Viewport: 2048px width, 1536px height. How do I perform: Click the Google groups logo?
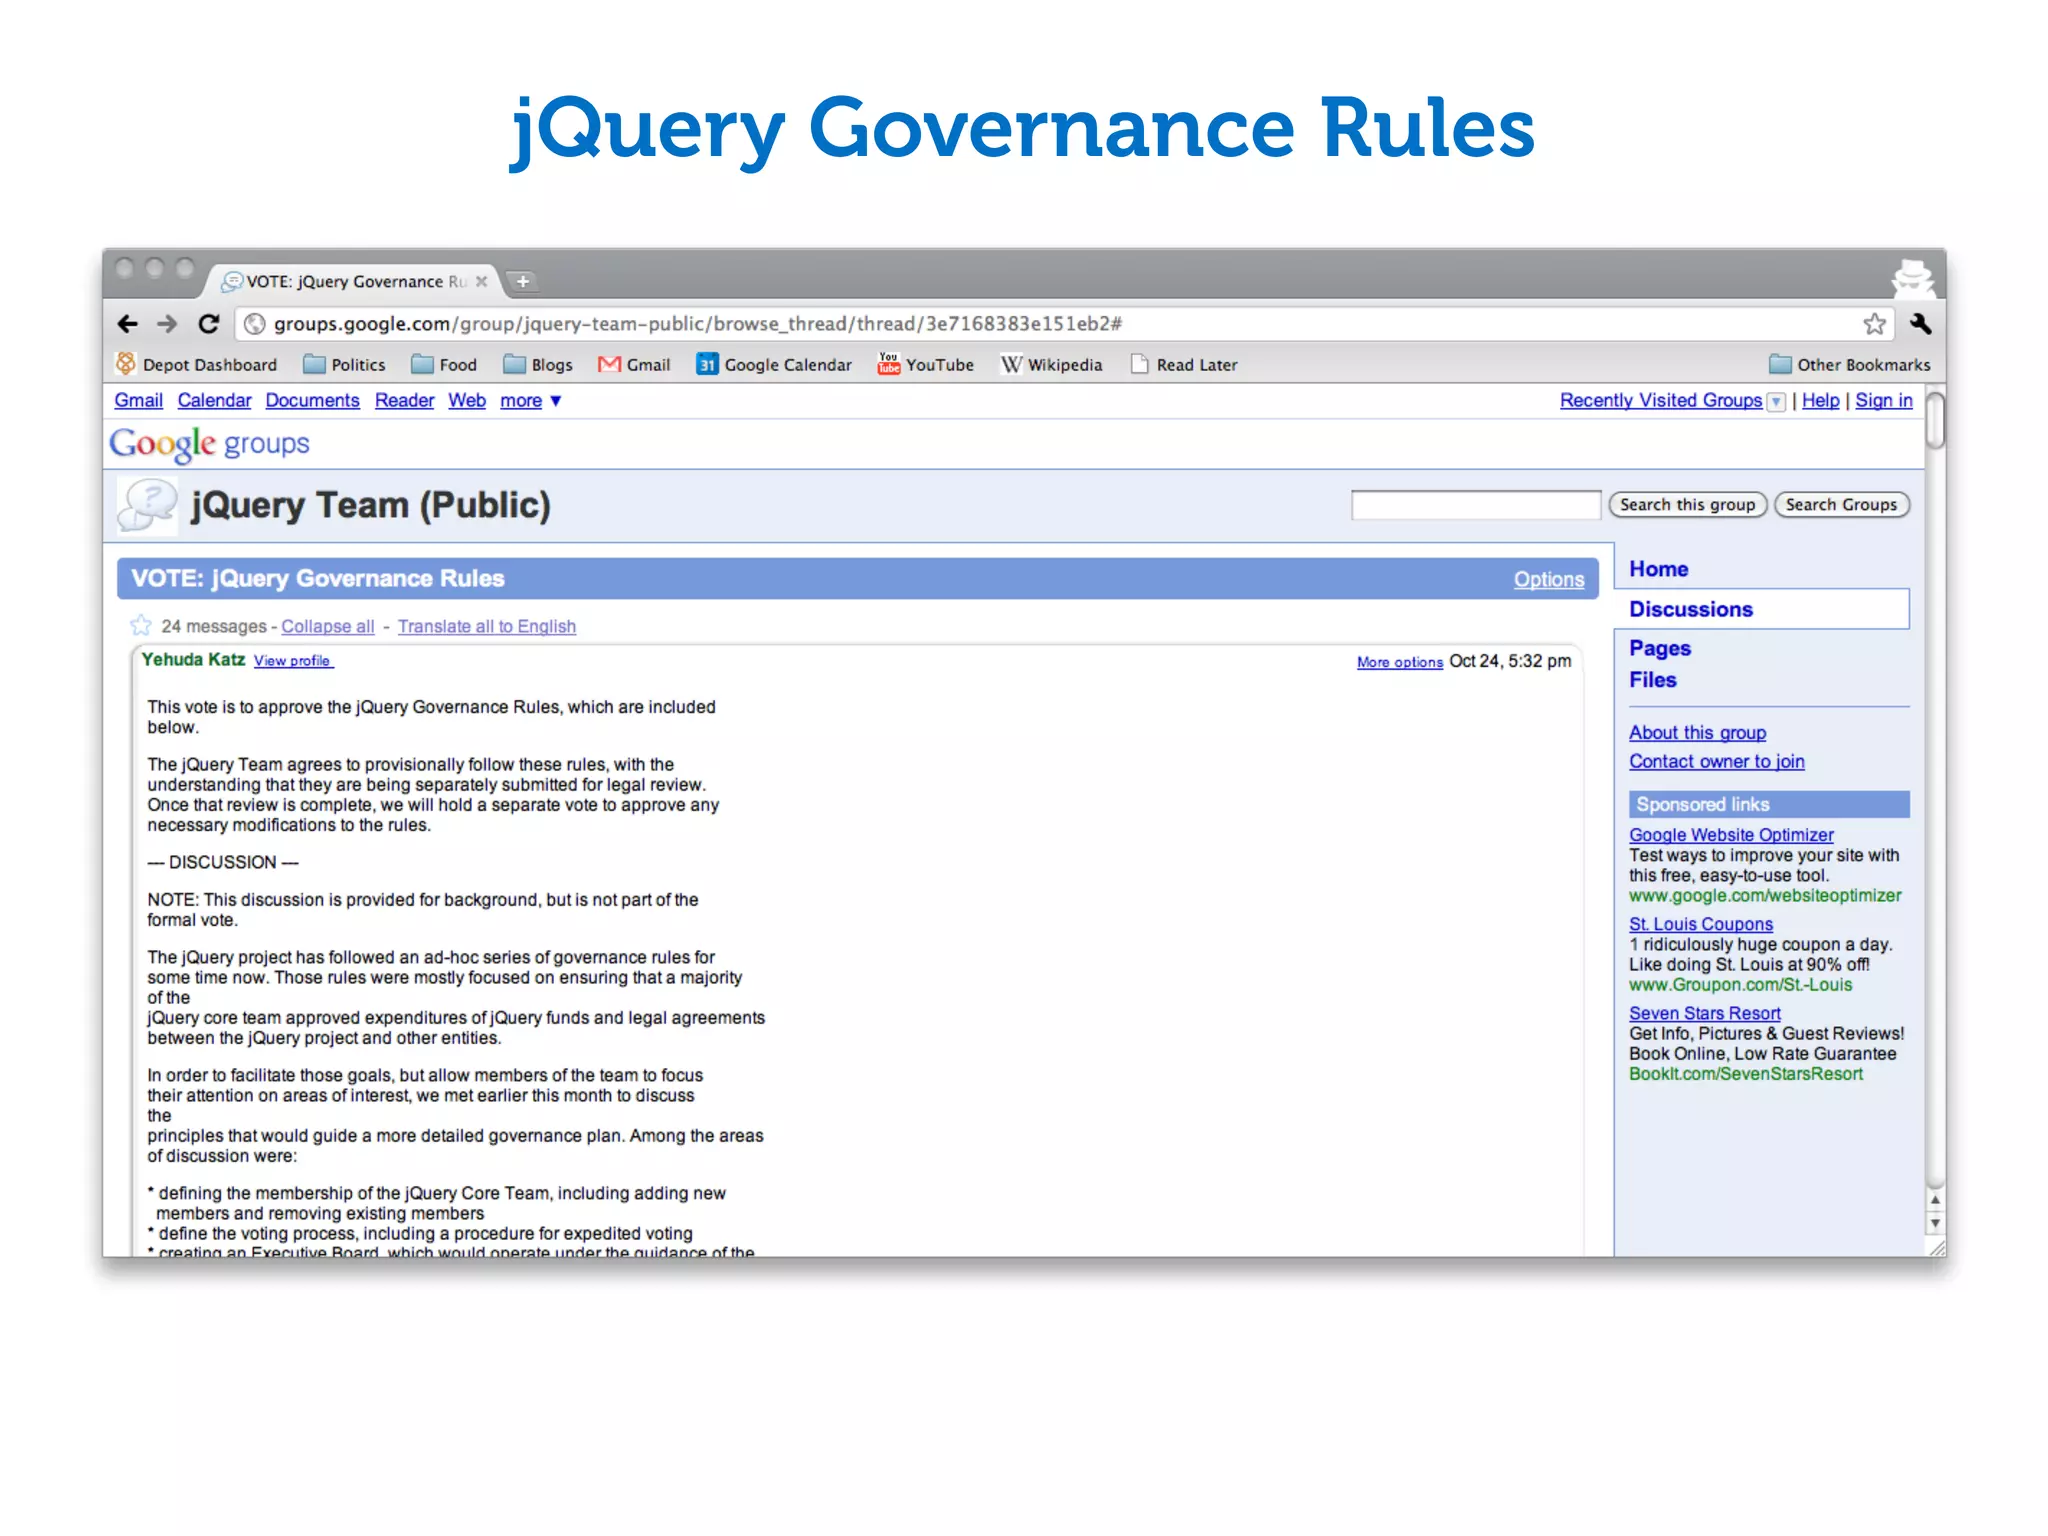pyautogui.click(x=210, y=444)
